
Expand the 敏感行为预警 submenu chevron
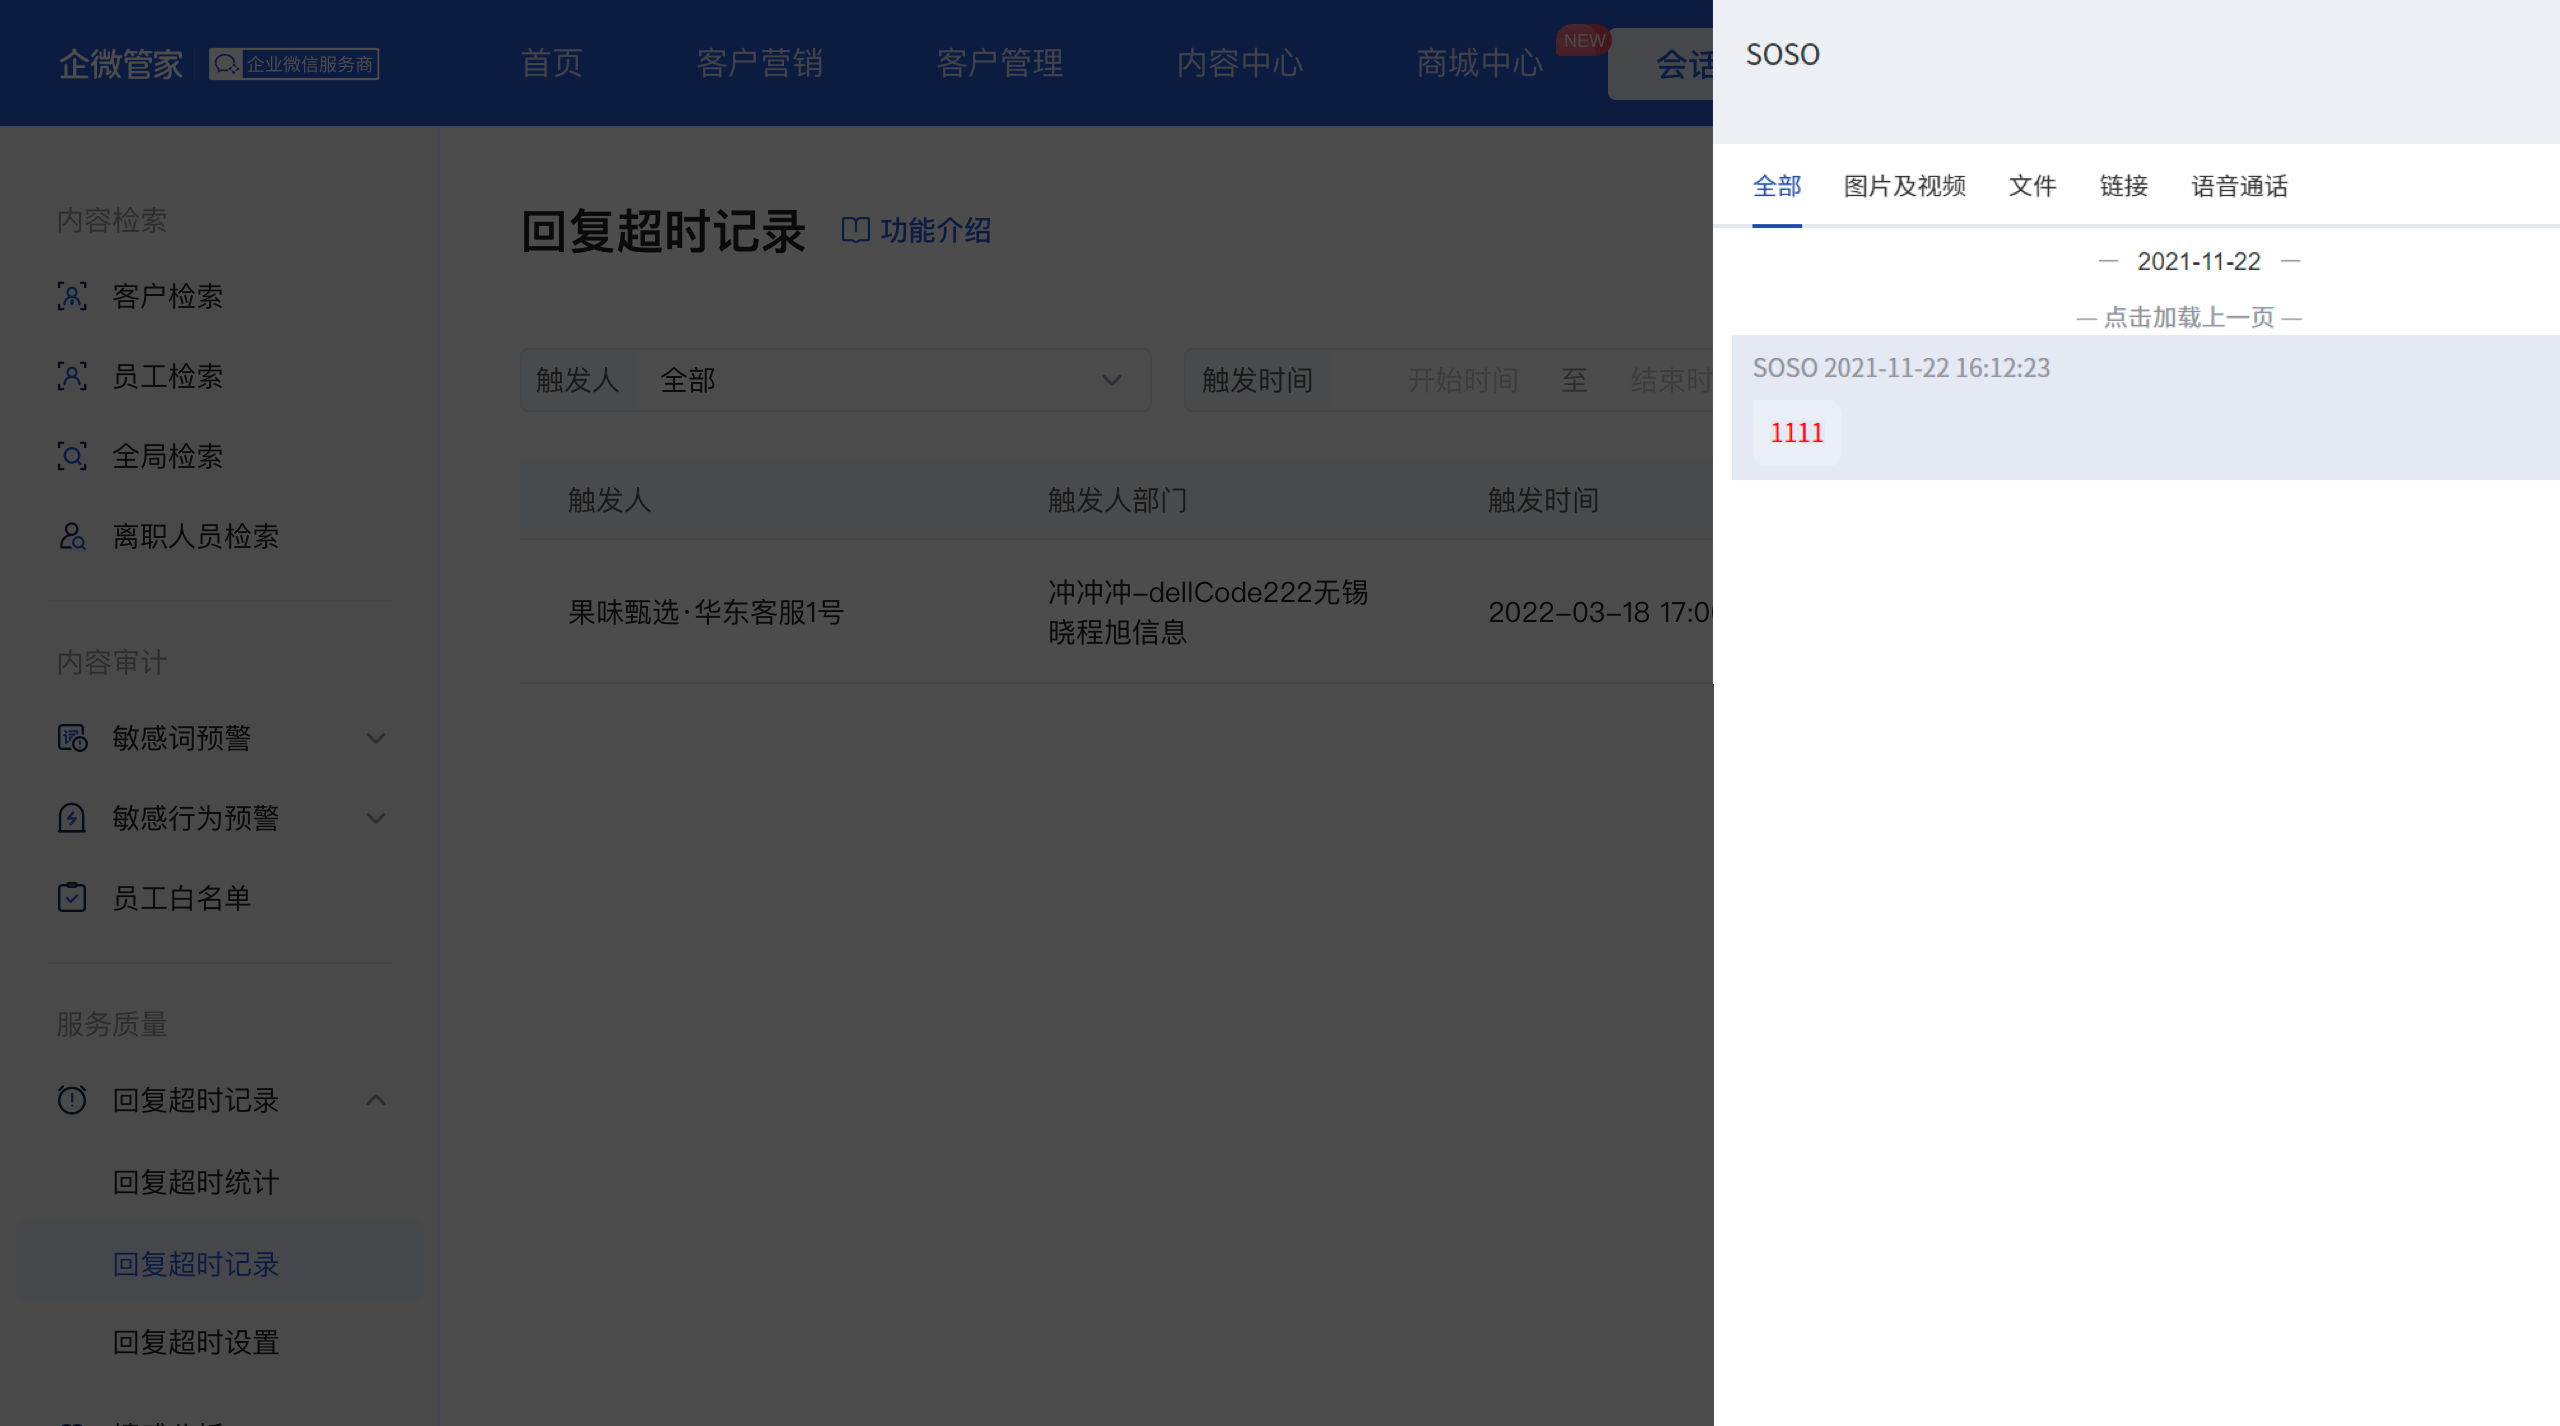pyautogui.click(x=376, y=818)
